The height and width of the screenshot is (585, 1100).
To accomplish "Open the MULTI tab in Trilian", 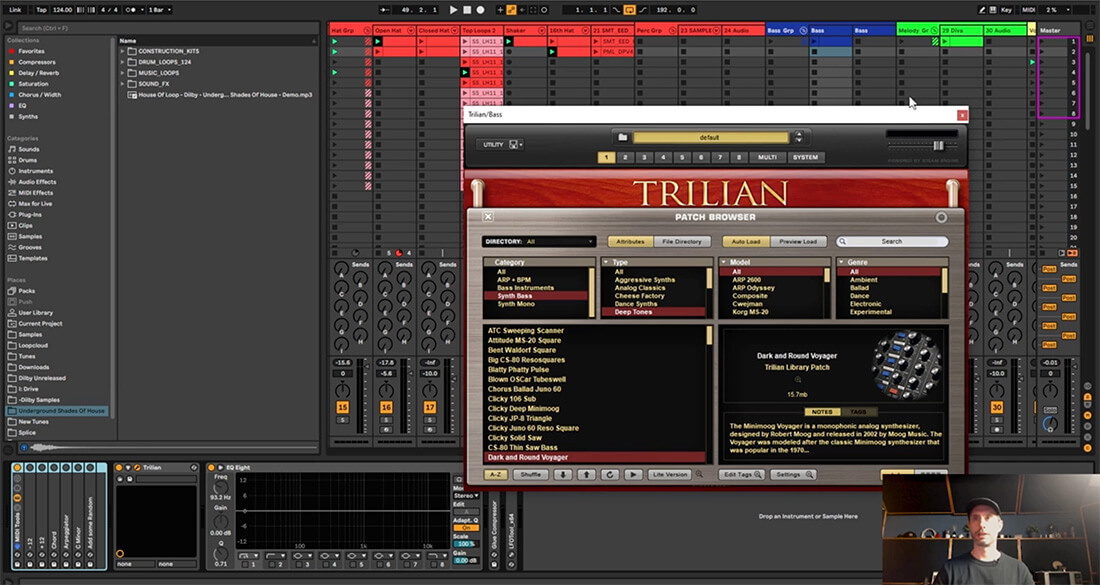I will [x=767, y=158].
